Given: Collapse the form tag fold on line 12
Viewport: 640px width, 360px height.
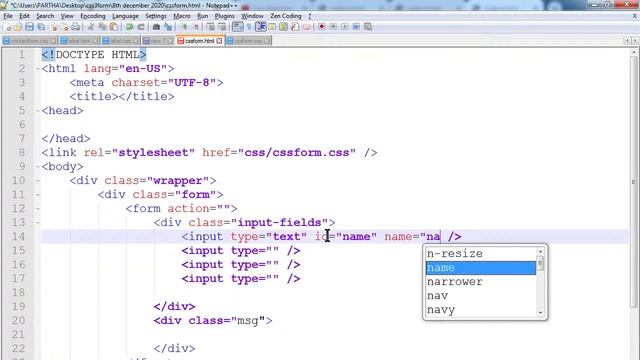Looking at the screenshot, I should (38, 209).
